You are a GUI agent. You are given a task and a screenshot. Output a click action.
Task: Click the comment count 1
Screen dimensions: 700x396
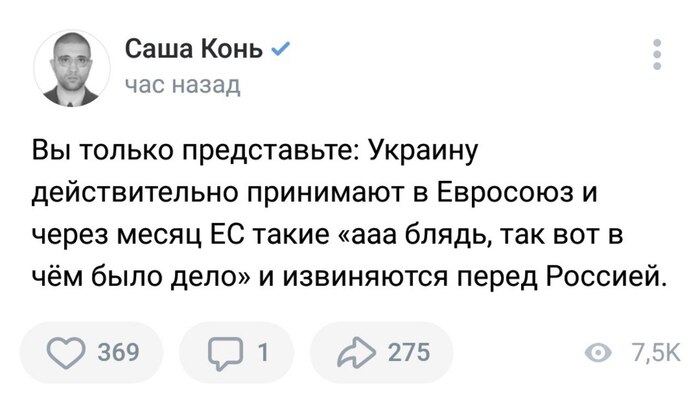click(x=264, y=353)
